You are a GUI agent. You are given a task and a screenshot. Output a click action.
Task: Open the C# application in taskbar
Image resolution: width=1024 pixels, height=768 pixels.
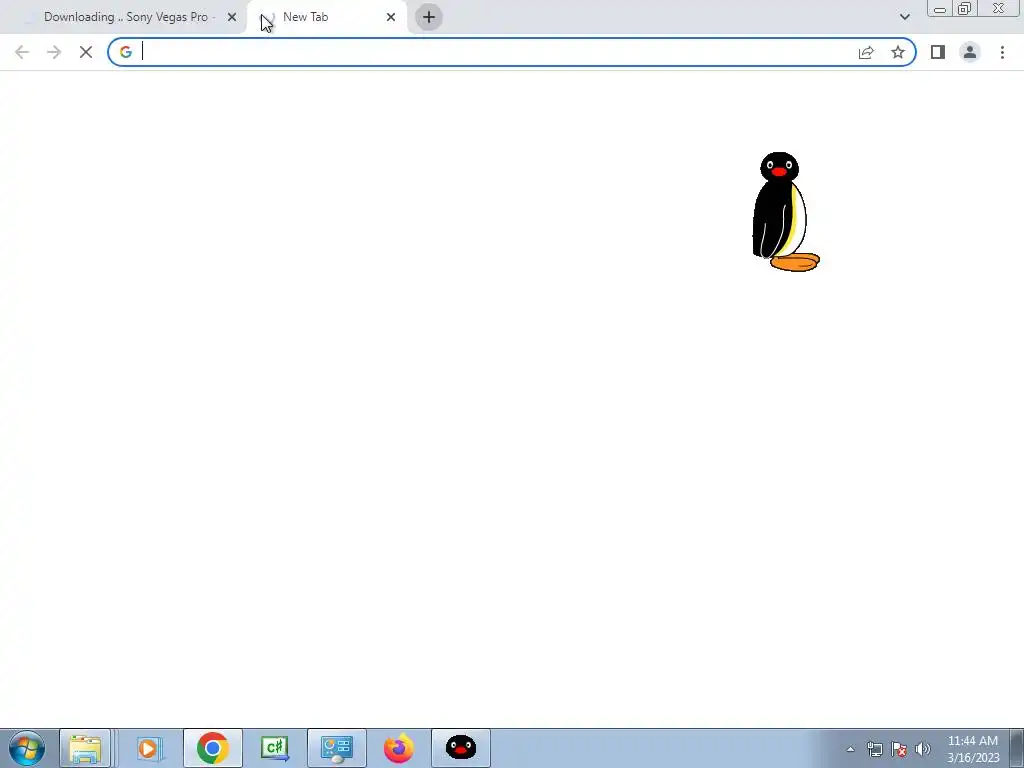tap(274, 748)
